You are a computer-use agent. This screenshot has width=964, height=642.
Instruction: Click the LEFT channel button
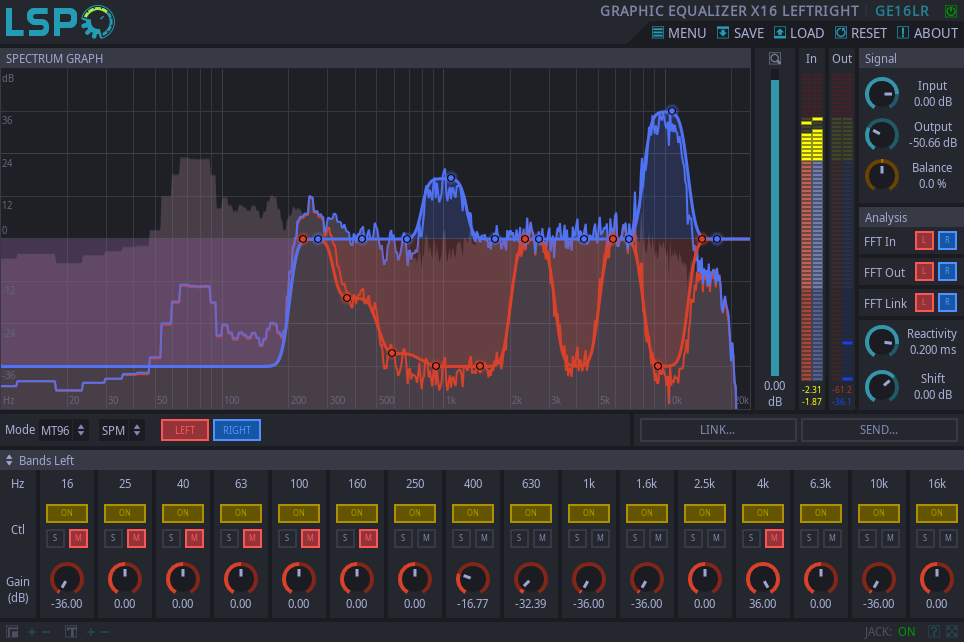[184, 430]
